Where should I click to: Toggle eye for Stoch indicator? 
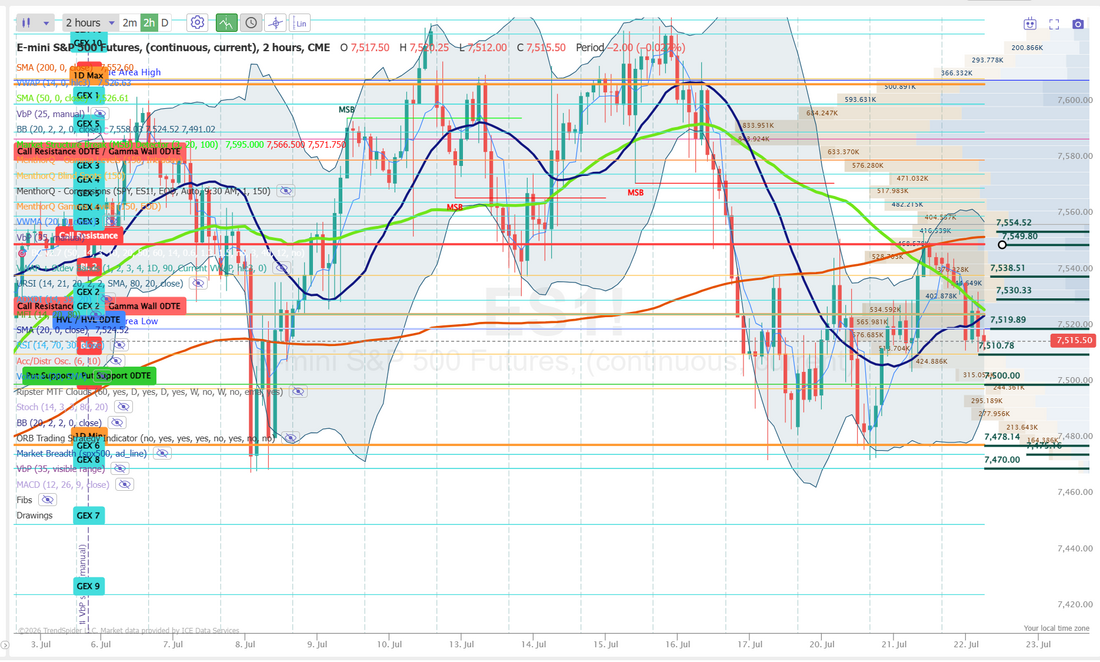pyautogui.click(x=123, y=407)
